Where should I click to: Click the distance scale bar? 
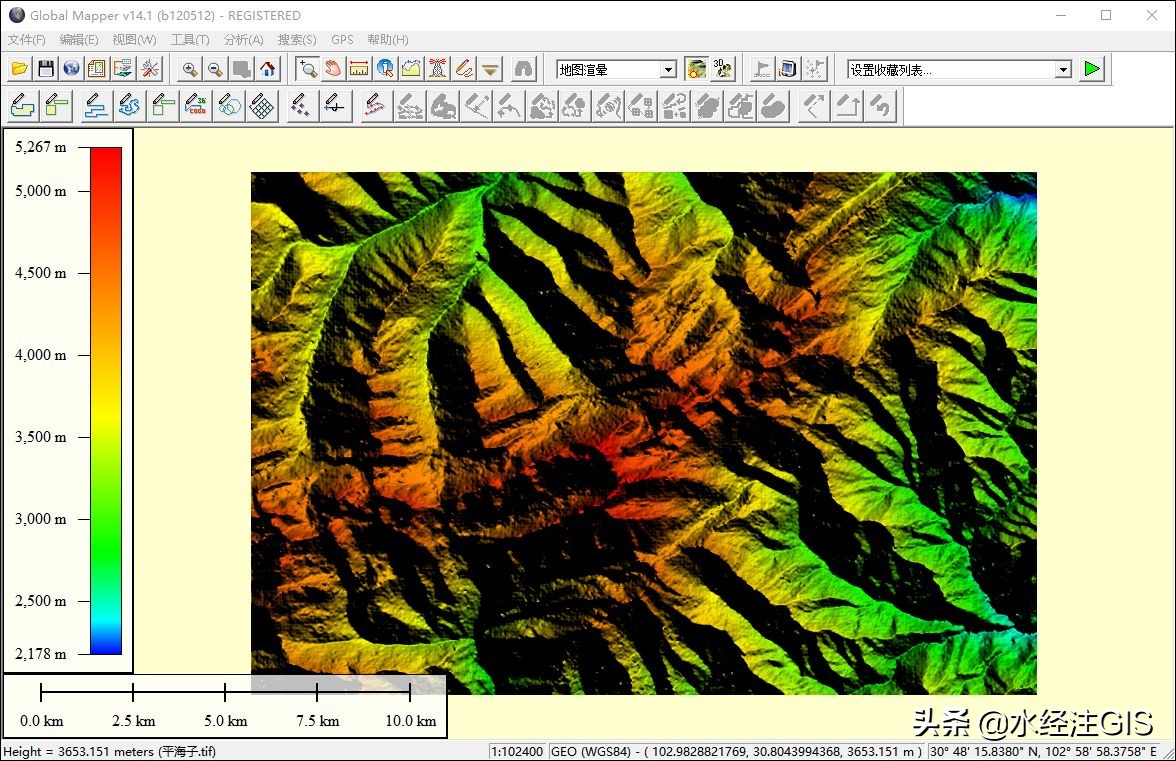click(x=225, y=692)
